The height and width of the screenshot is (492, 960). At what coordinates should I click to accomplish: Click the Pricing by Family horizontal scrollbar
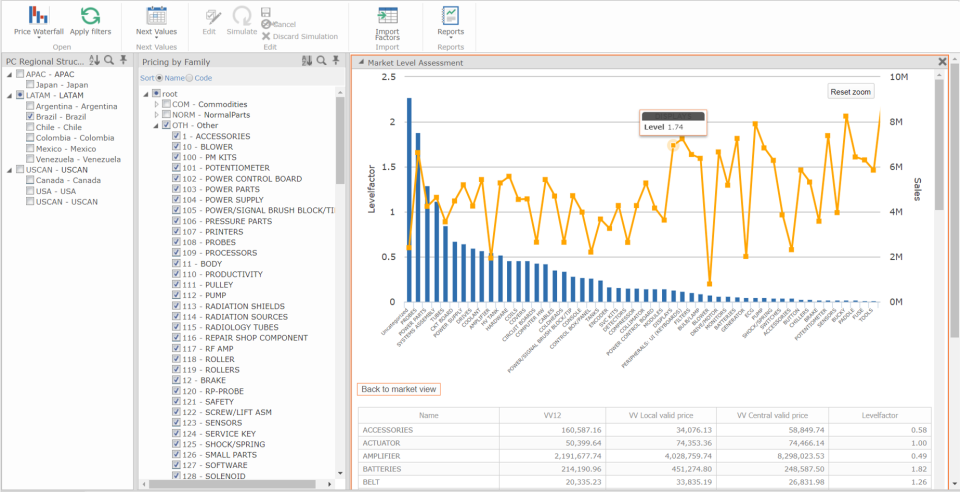pyautogui.click(x=233, y=484)
